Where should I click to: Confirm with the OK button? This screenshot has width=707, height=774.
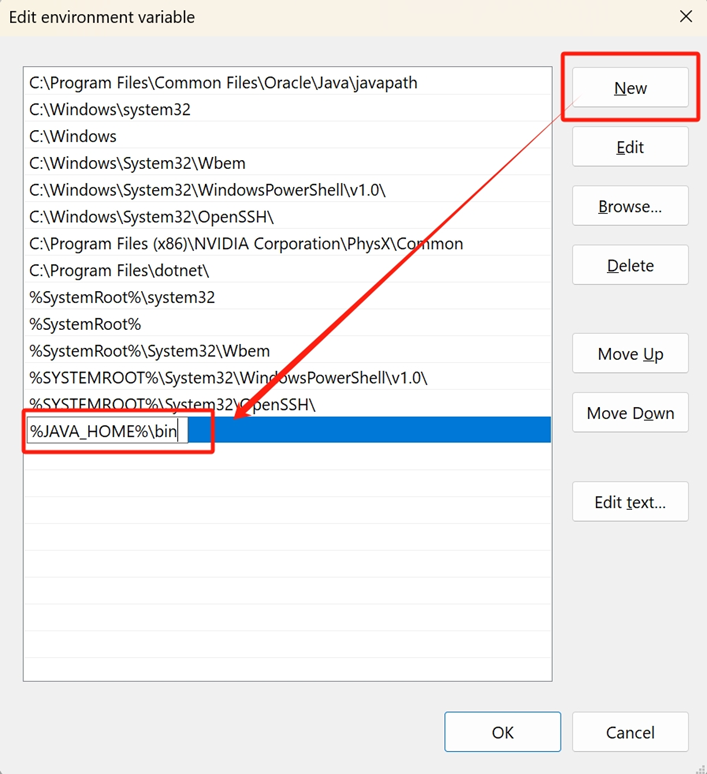point(502,732)
